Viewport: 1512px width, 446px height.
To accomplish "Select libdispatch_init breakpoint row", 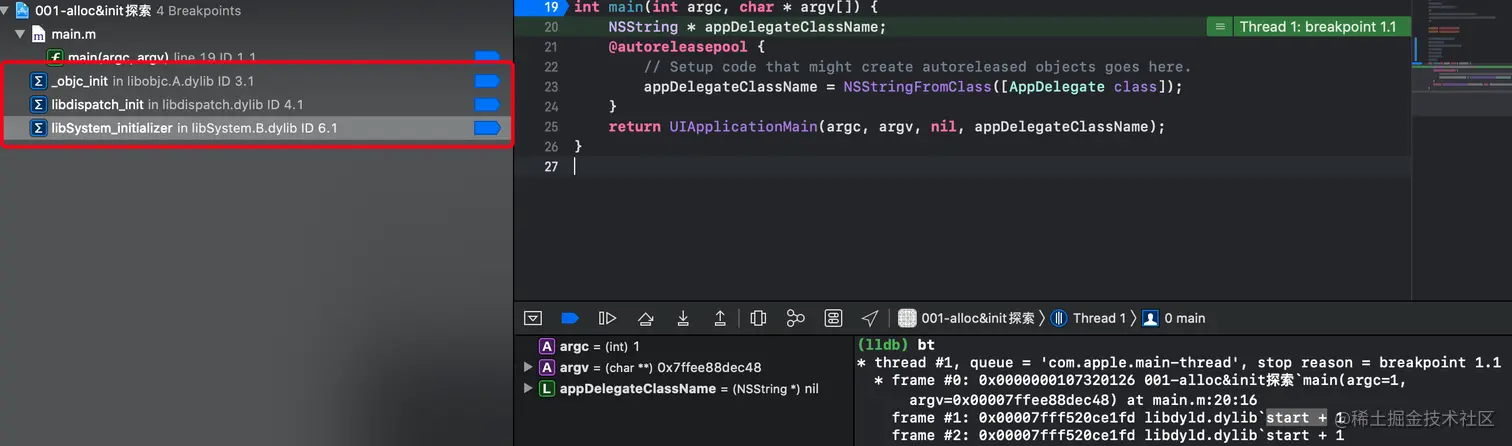I will (x=257, y=104).
